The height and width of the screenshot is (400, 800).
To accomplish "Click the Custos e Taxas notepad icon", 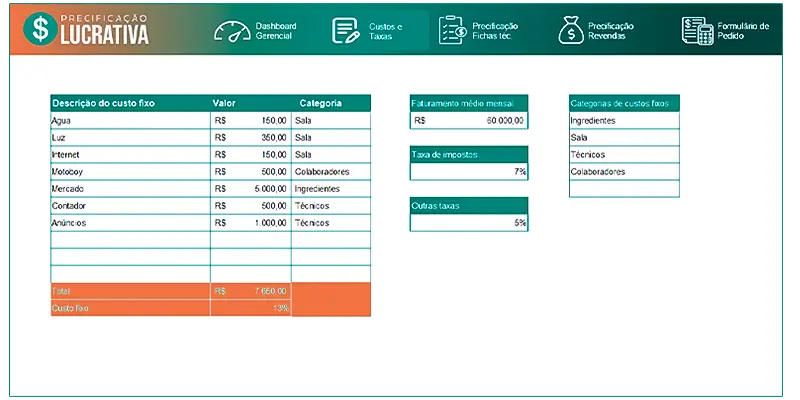I will pyautogui.click(x=347, y=30).
